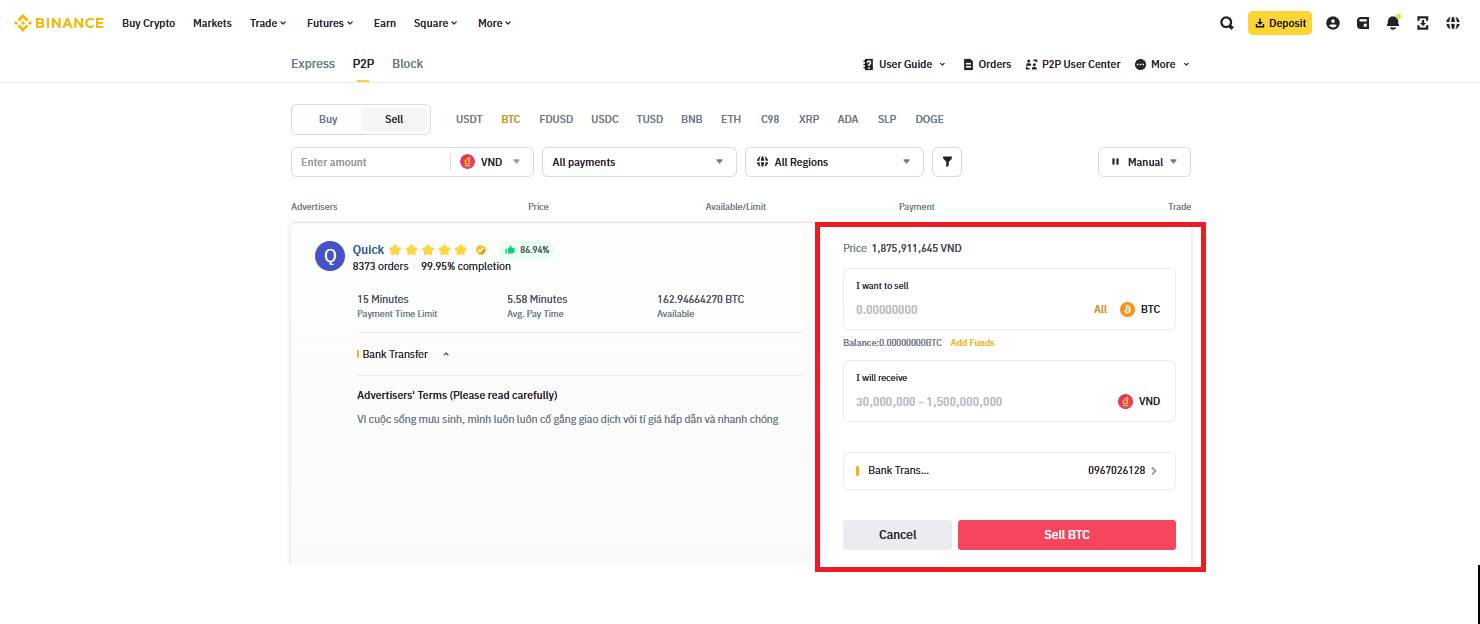The height and width of the screenshot is (624, 1480).
Task: Click the download app QR icon
Action: [x=1423, y=23]
